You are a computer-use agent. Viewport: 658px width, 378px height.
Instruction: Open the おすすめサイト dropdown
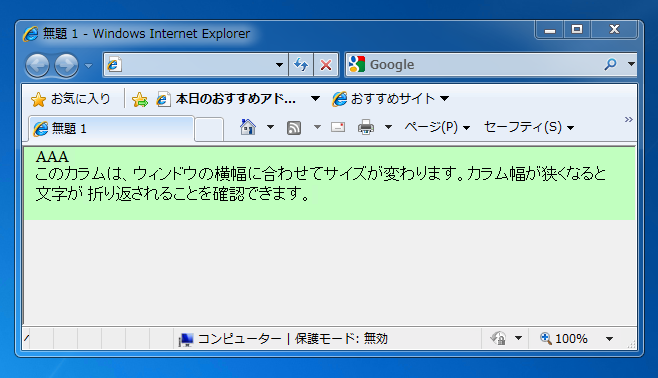pyautogui.click(x=391, y=99)
